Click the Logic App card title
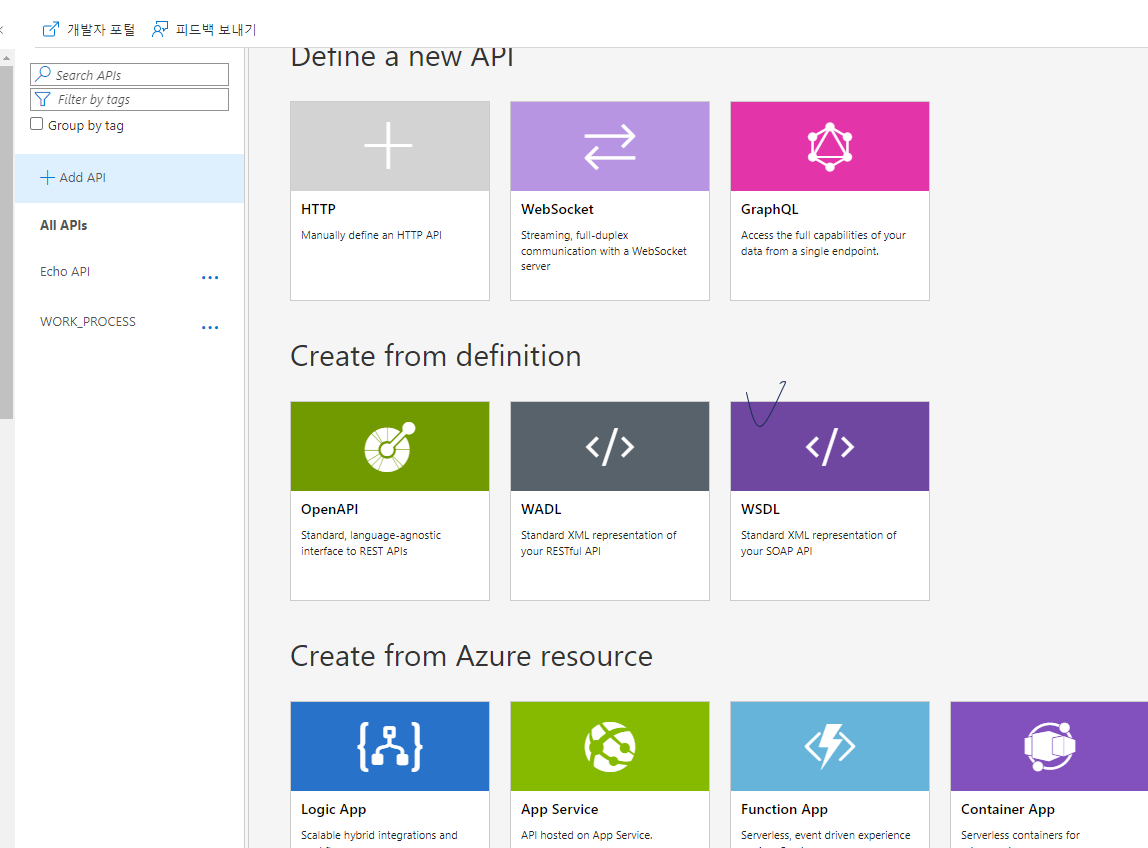The width and height of the screenshot is (1148, 848). pos(334,810)
